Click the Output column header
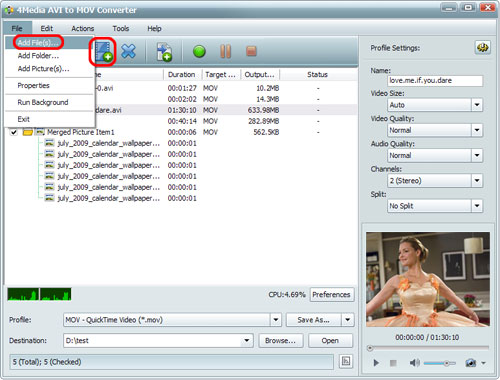This screenshot has width=500, height=380. (260, 75)
